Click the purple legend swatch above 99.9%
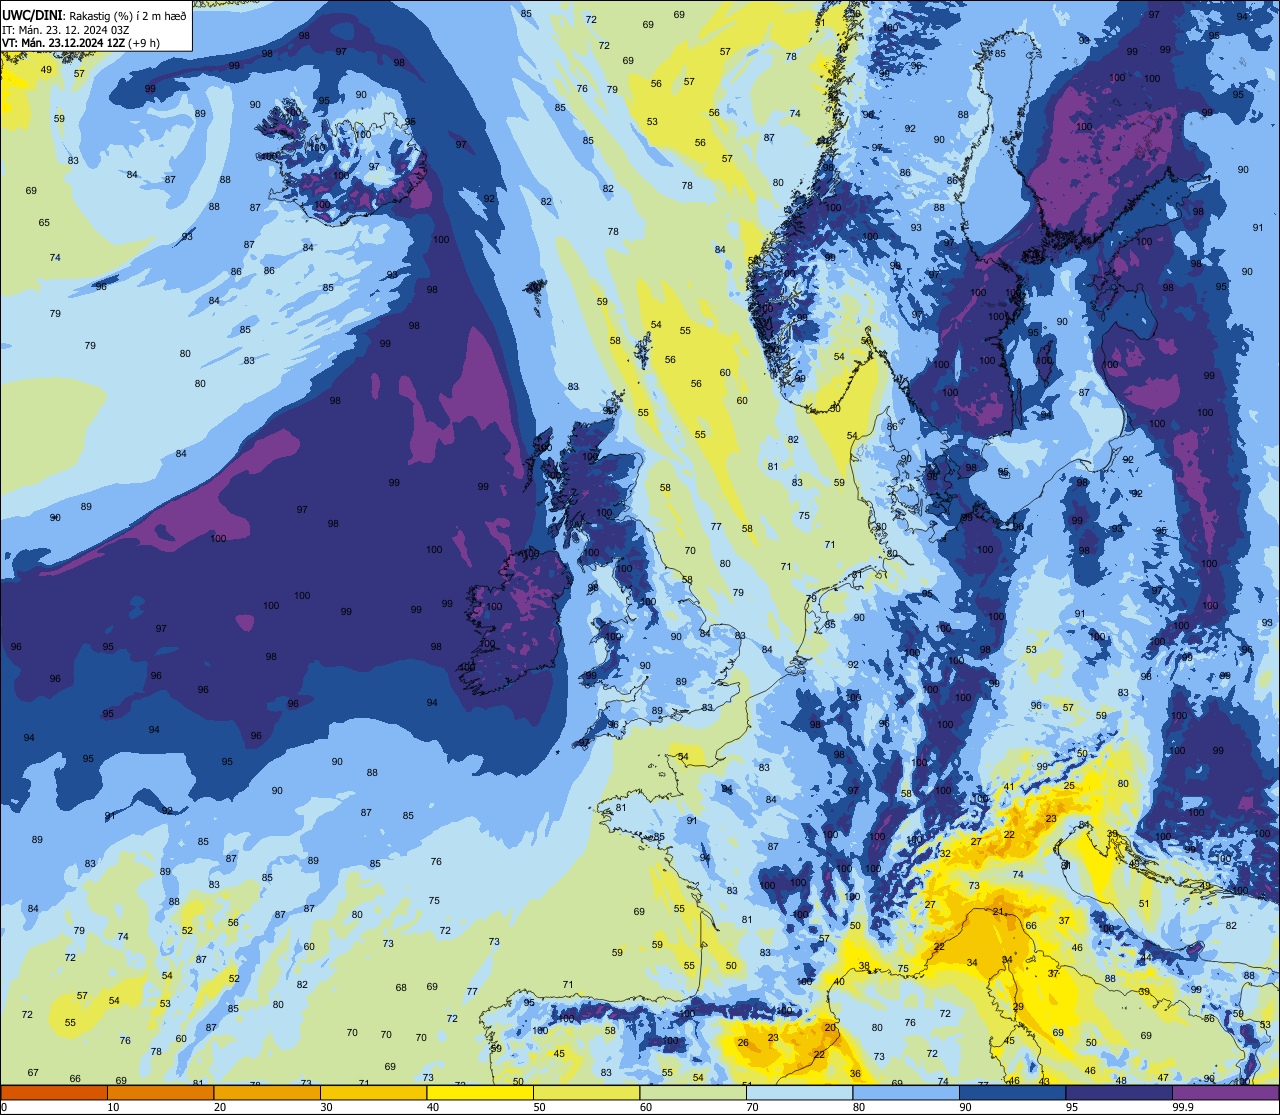The image size is (1280, 1115). tap(1225, 1093)
